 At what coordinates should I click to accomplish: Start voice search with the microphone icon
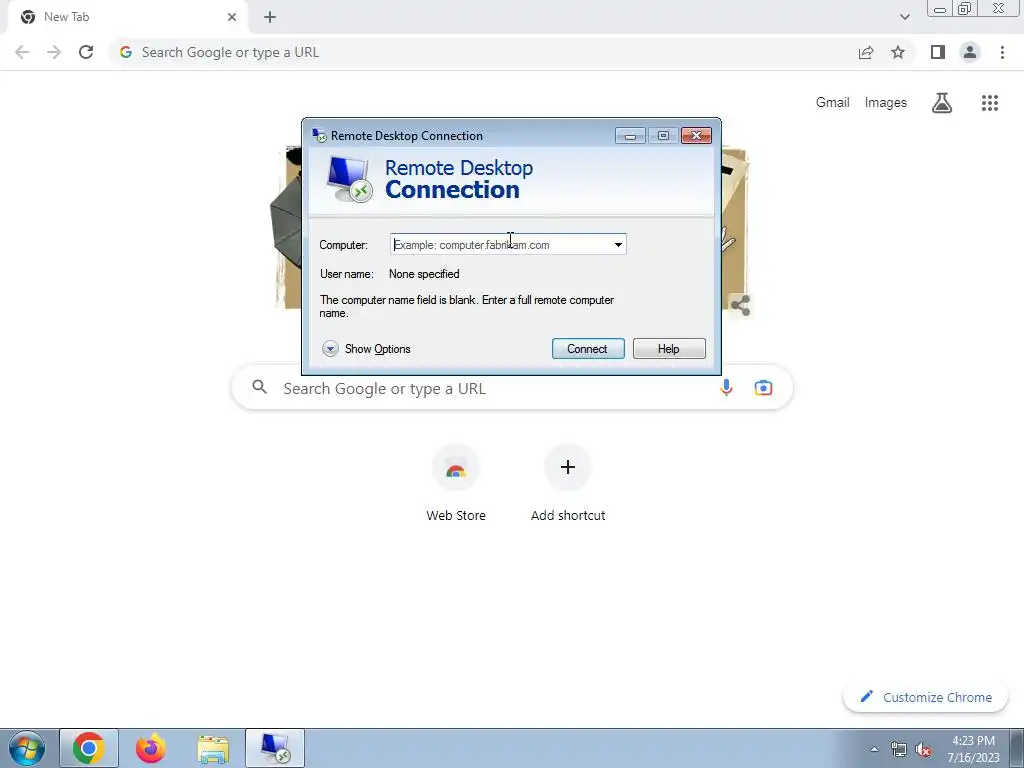click(726, 388)
